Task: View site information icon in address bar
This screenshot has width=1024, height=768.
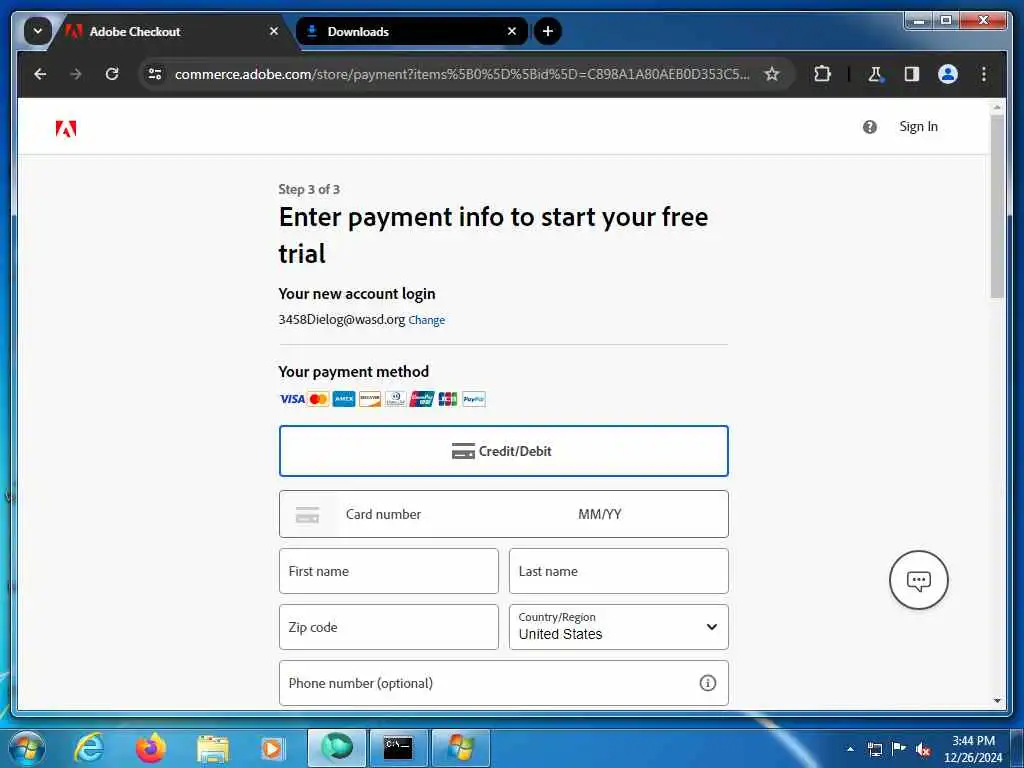Action: 155,74
